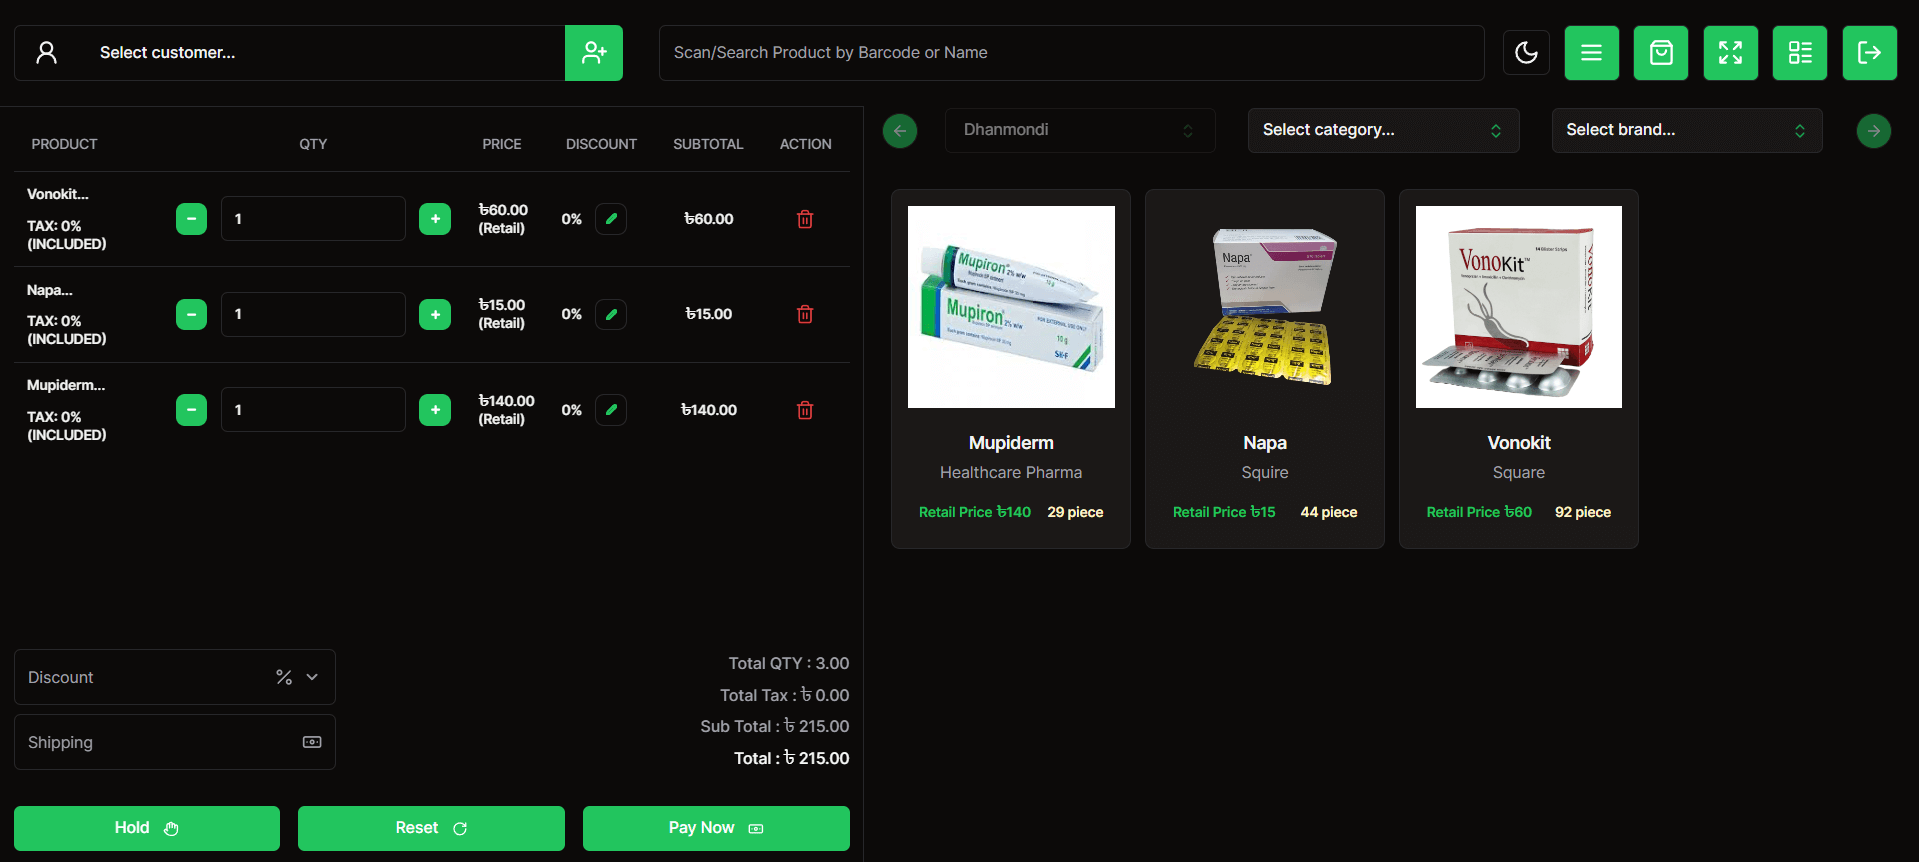Go to next page with right arrow
This screenshot has width=1919, height=862.
click(x=1874, y=131)
